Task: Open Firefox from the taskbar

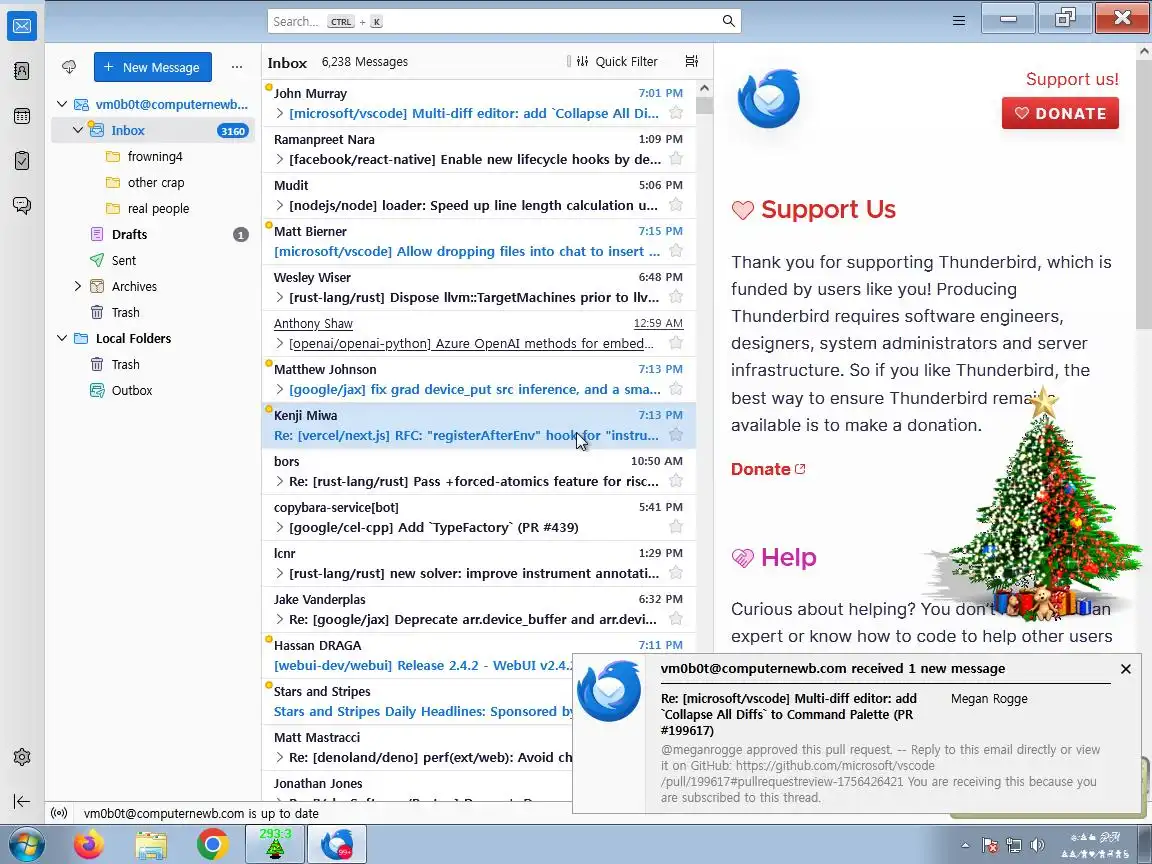Action: [x=89, y=845]
